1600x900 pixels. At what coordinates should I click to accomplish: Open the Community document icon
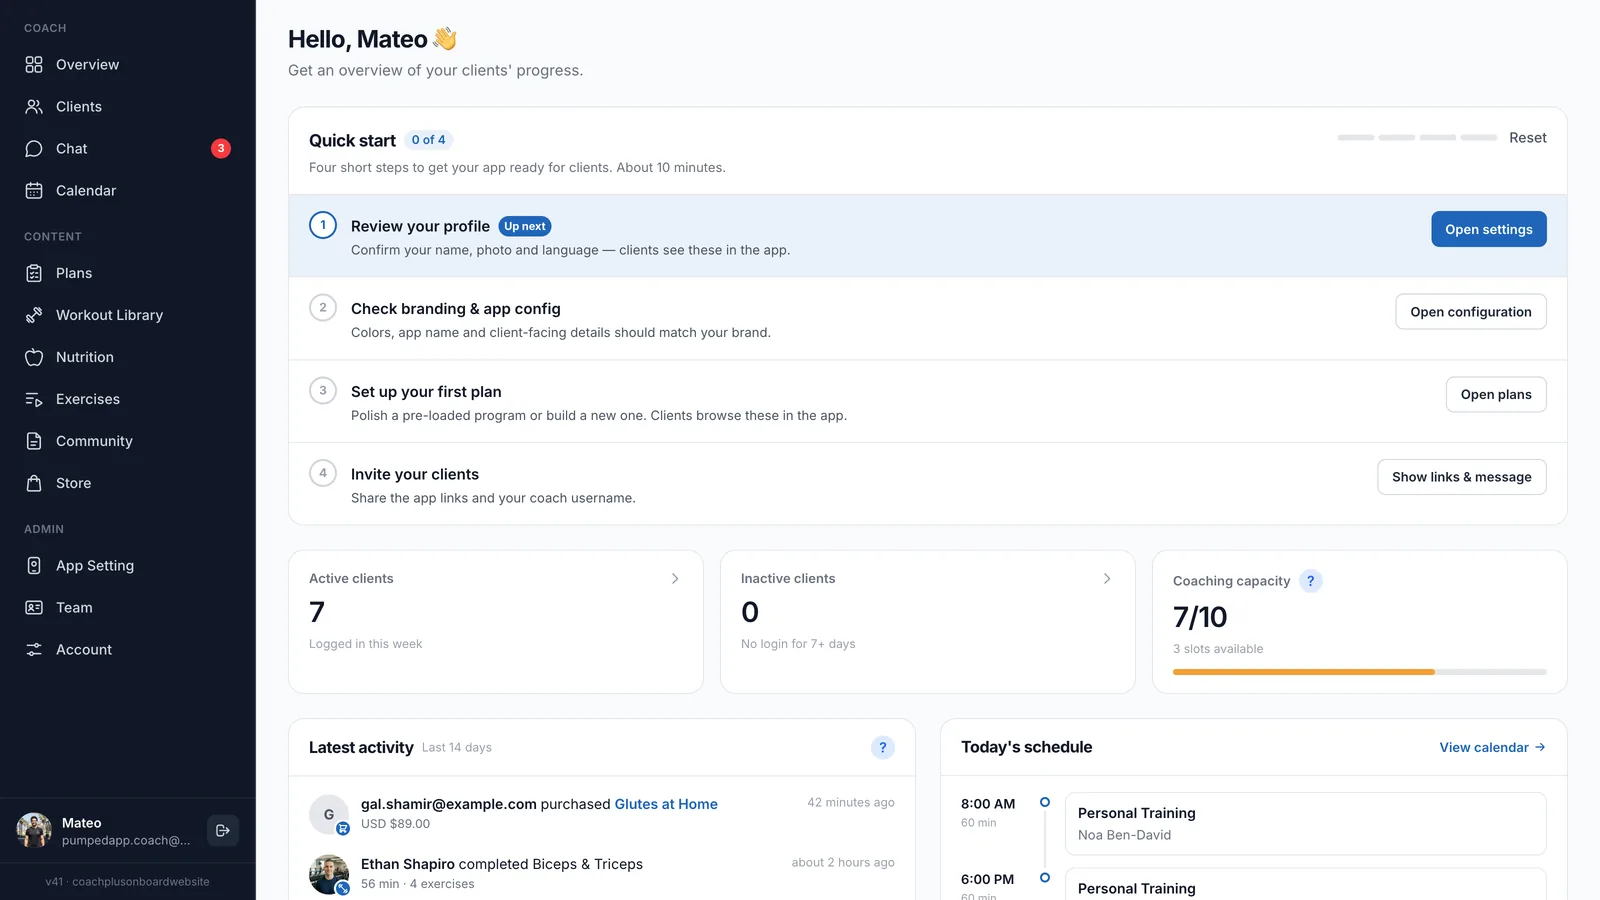(34, 441)
